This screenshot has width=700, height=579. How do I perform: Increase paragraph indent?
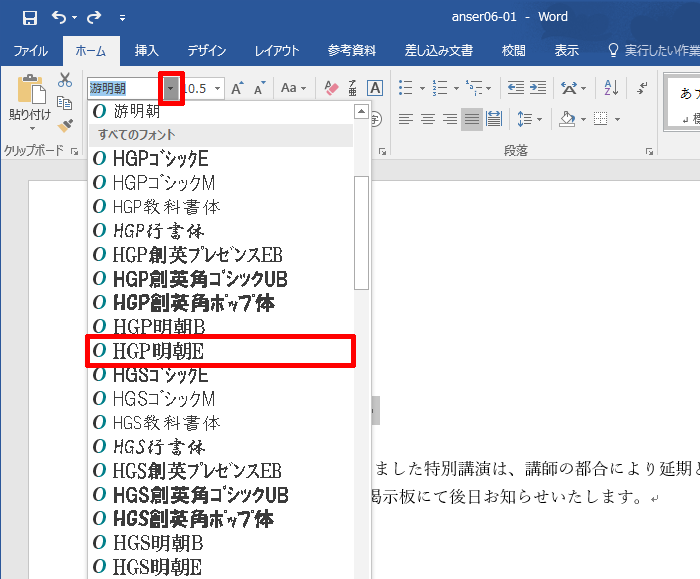click(538, 88)
